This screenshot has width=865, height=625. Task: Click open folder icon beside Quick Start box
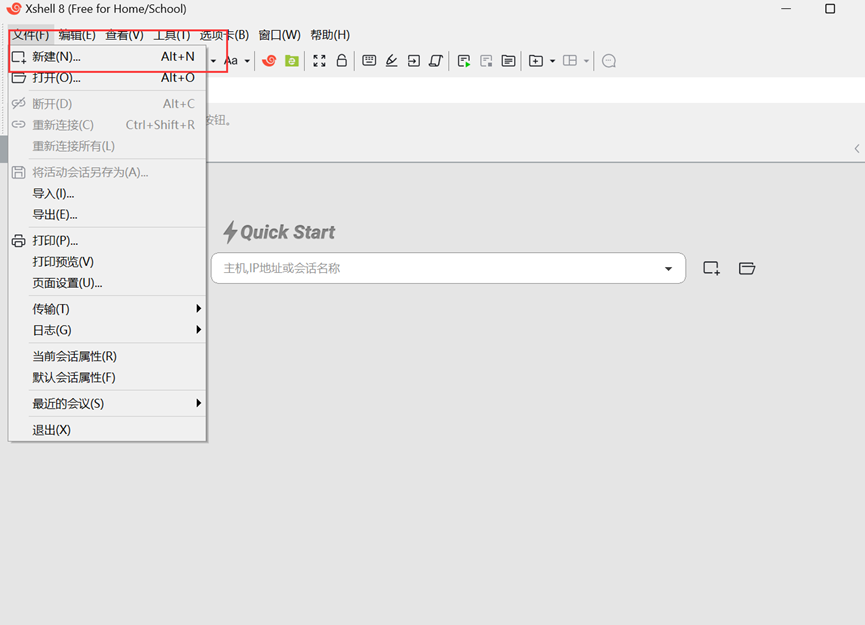point(746,268)
